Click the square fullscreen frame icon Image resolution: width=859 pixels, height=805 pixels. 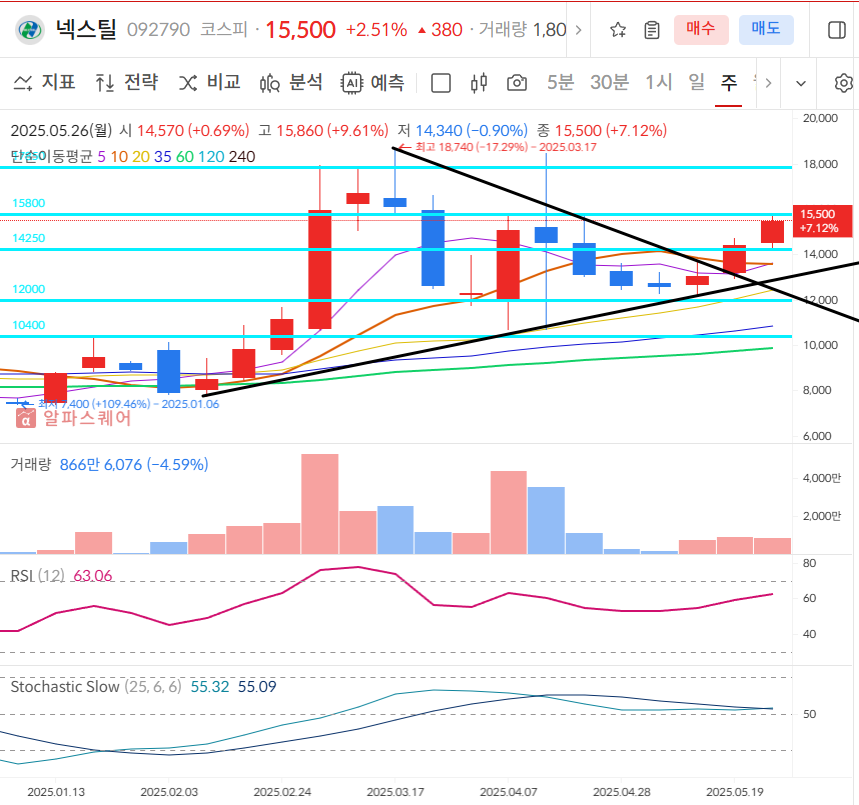(x=441, y=83)
